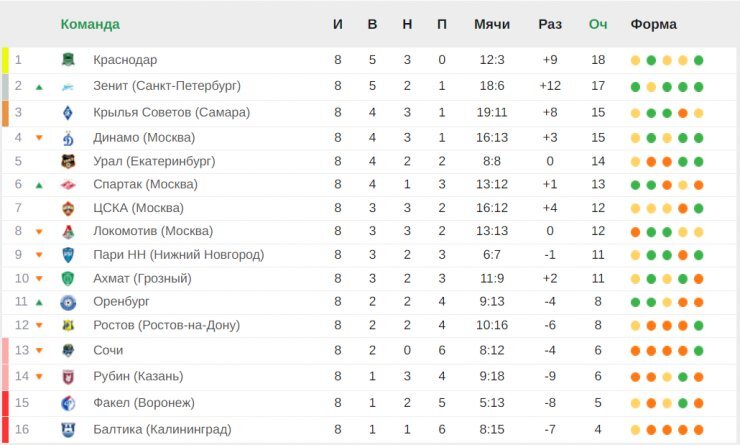This screenshot has width=740, height=445.
Task: Click the Krasnodar club crest icon
Action: tap(68, 59)
